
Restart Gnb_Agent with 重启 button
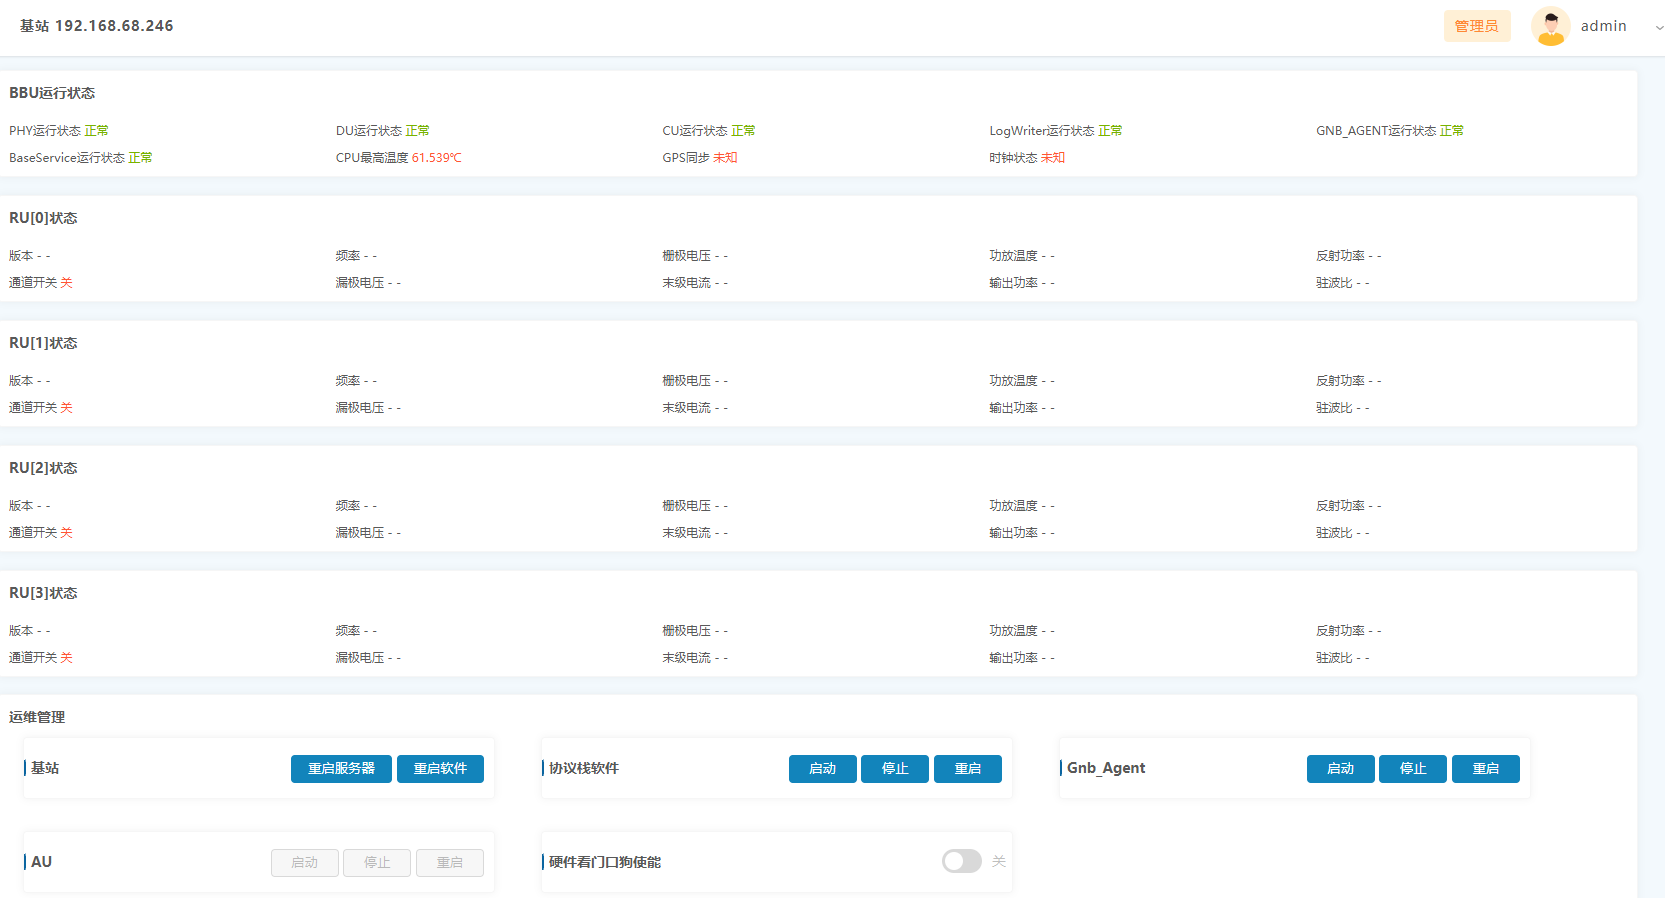pyautogui.click(x=1485, y=768)
